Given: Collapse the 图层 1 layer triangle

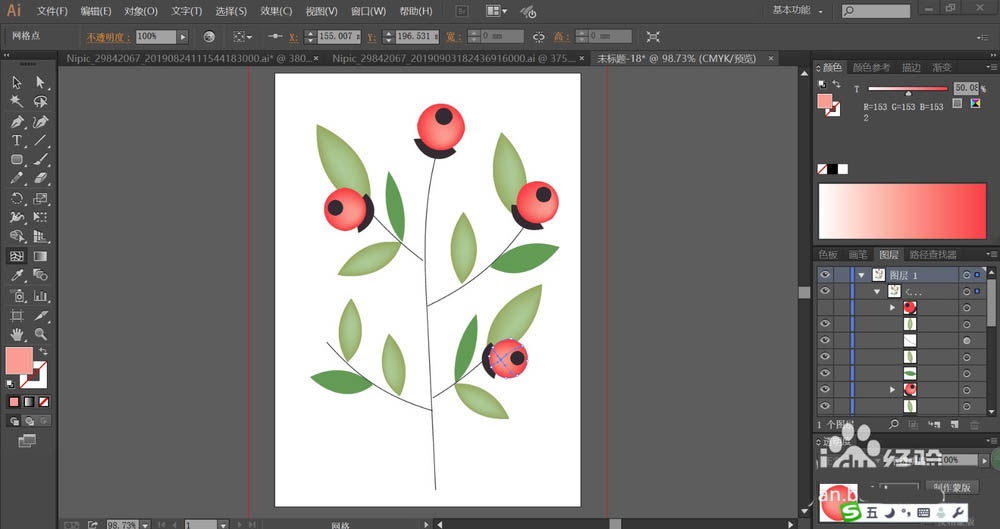Looking at the screenshot, I should coord(862,275).
